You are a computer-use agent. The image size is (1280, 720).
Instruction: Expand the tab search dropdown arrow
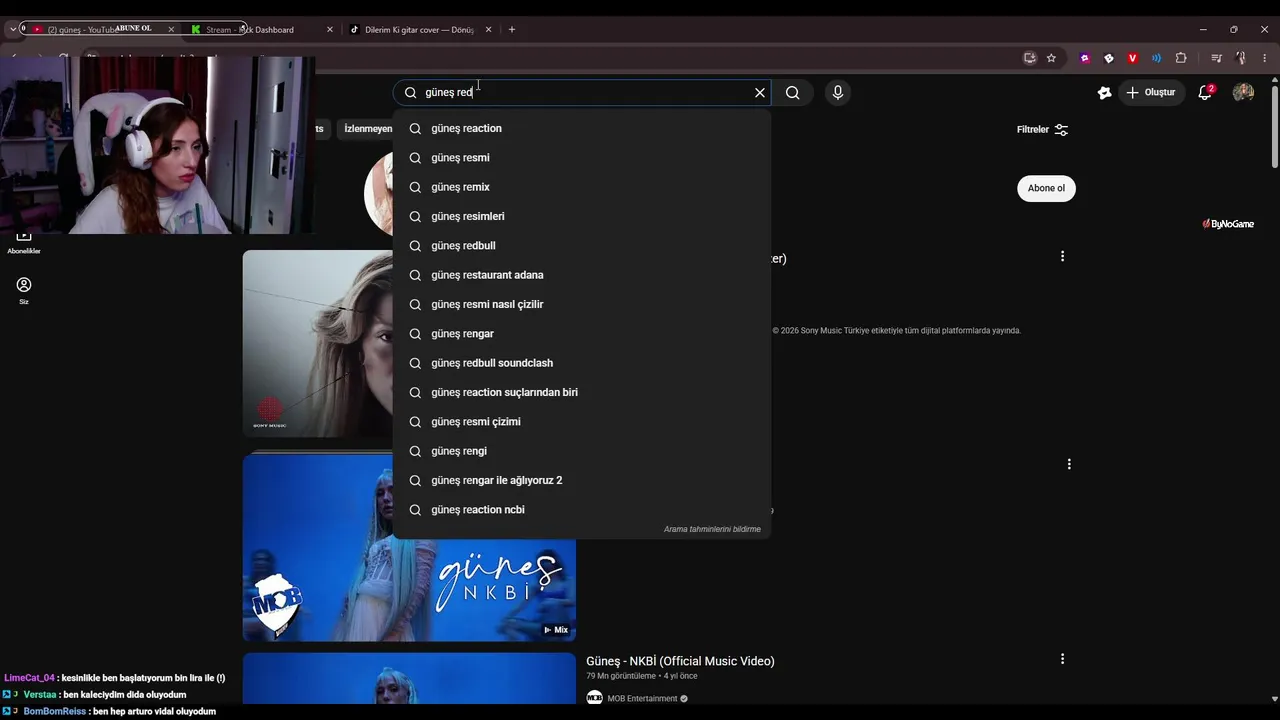[x=13, y=30]
